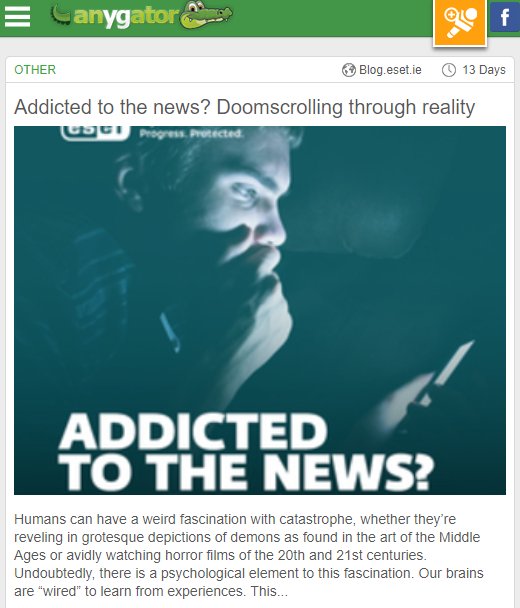Open the Blog.eset.ie source link
Viewport: 520px width, 608px height.
(x=390, y=70)
